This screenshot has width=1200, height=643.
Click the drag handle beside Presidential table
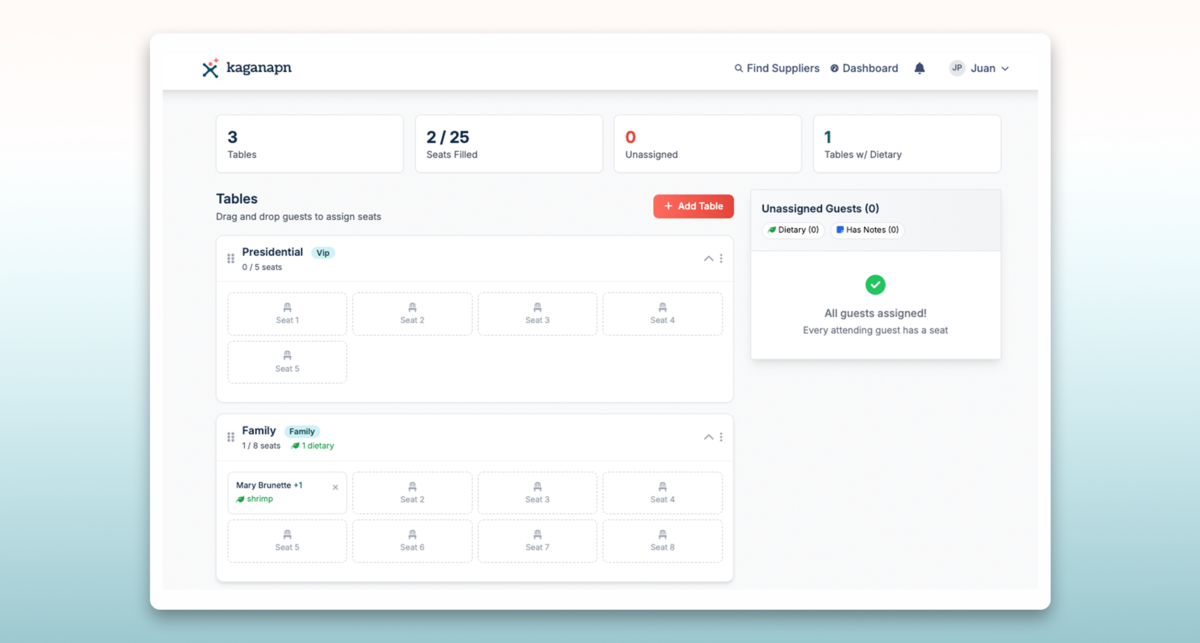tap(231, 258)
